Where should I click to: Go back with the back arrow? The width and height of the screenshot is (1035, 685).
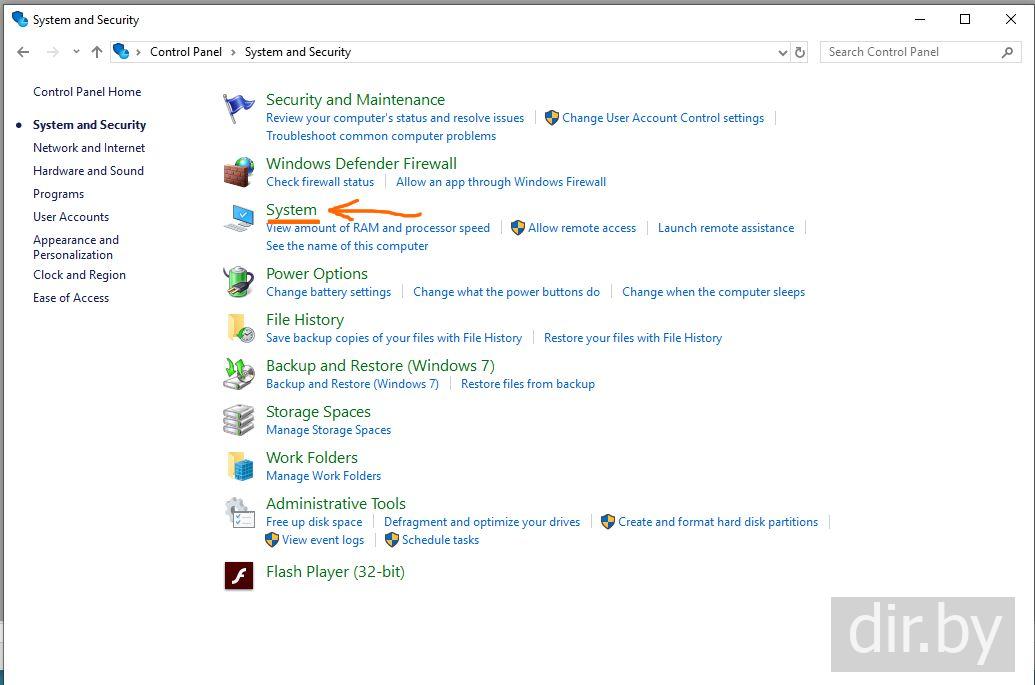(x=23, y=52)
